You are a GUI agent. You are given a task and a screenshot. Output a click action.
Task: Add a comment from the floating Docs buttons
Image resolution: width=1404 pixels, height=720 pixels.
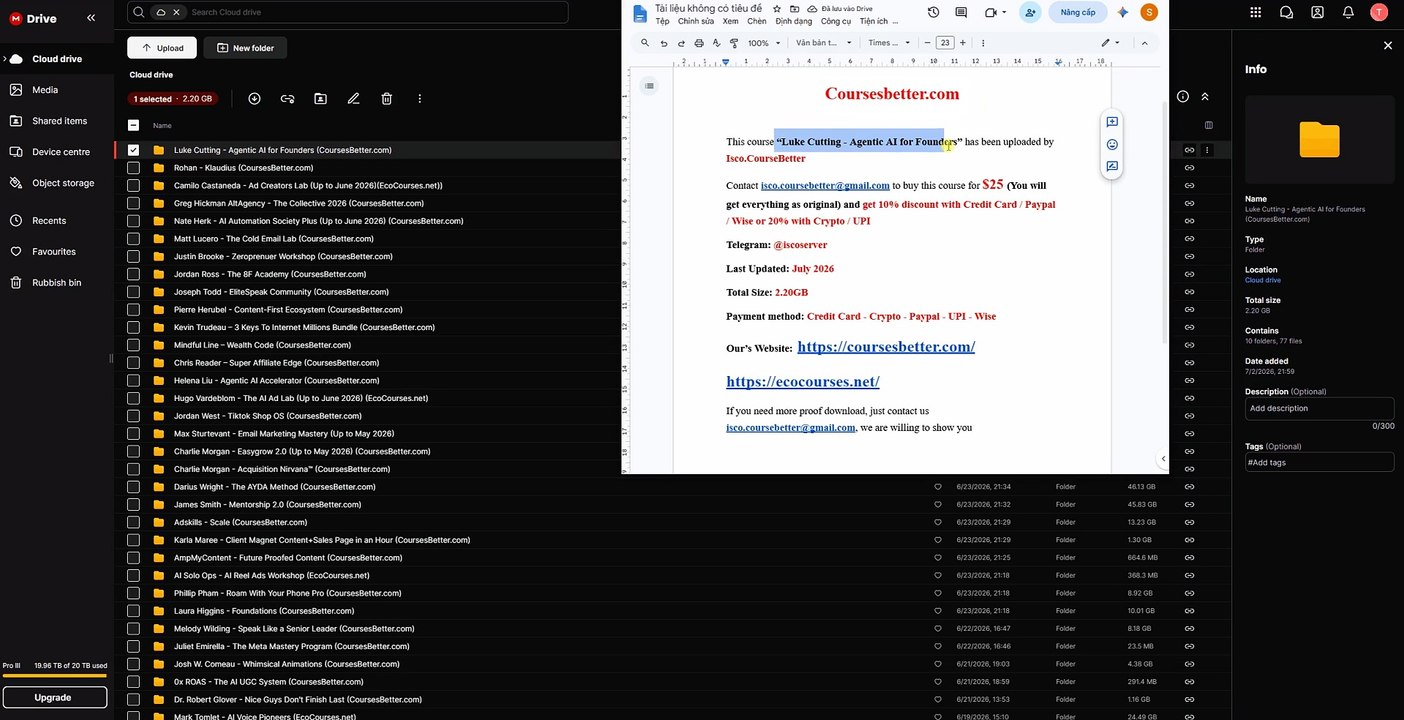tap(1112, 122)
